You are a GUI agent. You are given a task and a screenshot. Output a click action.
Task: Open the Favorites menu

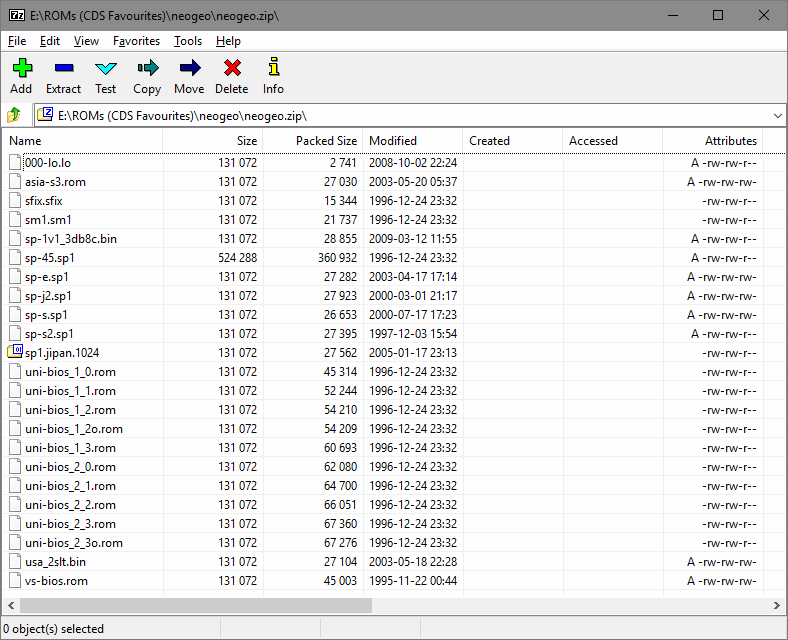coord(136,41)
